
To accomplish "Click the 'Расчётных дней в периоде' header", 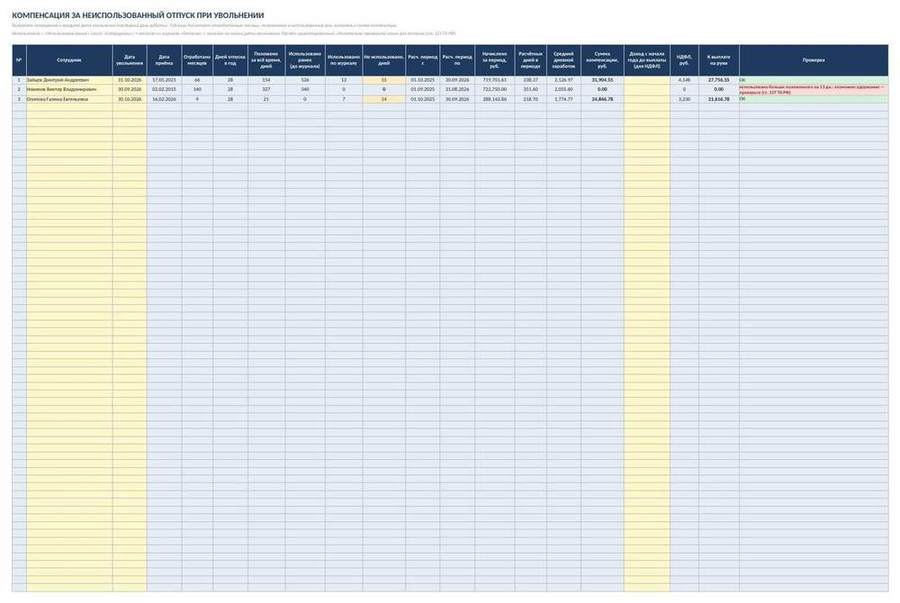I will pyautogui.click(x=531, y=60).
